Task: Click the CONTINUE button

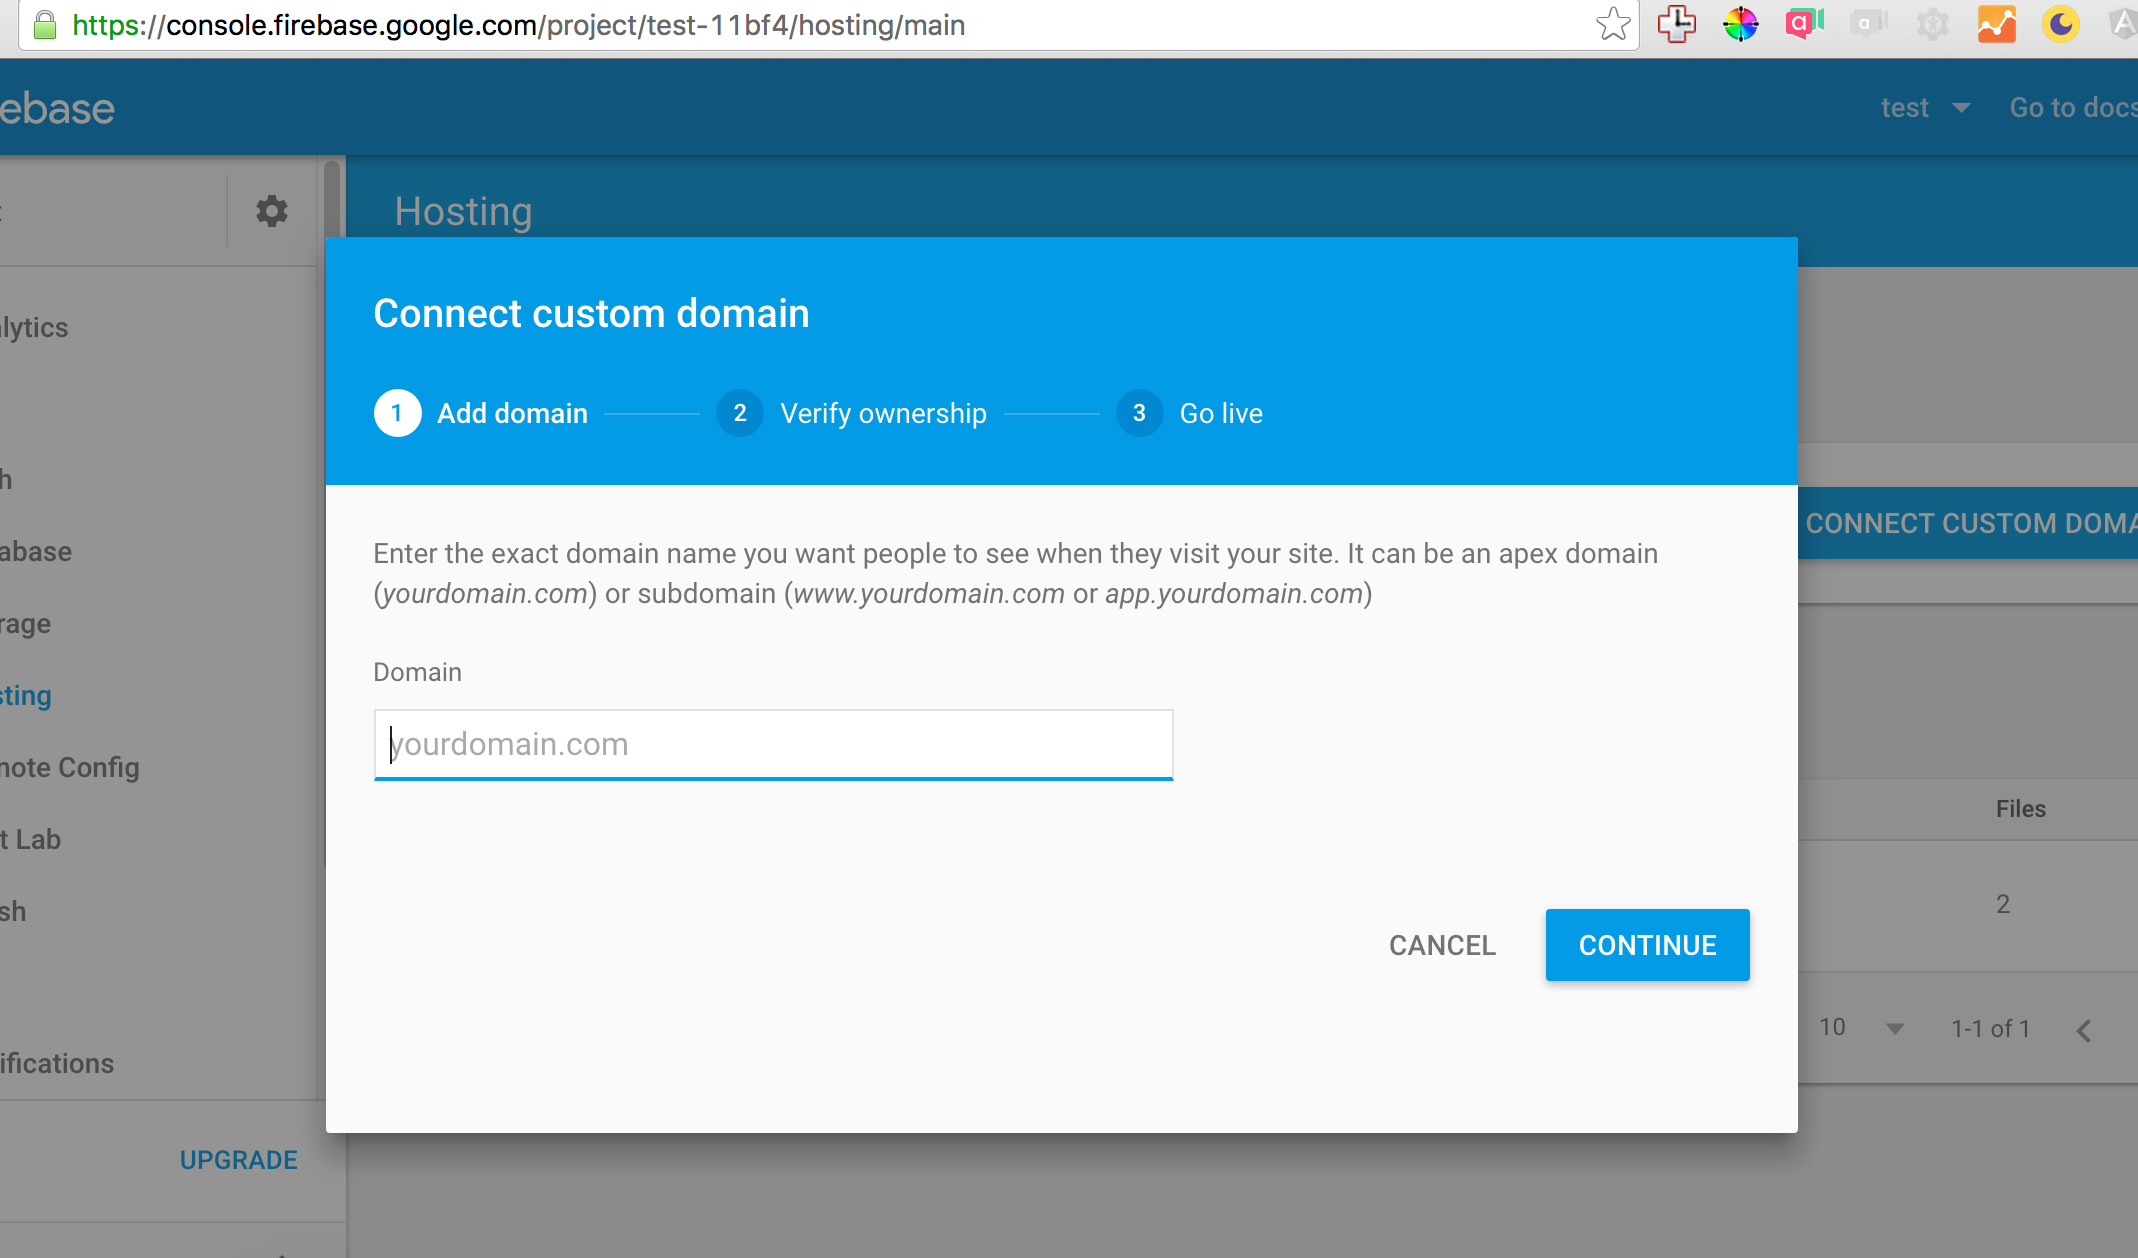Action: click(1647, 945)
